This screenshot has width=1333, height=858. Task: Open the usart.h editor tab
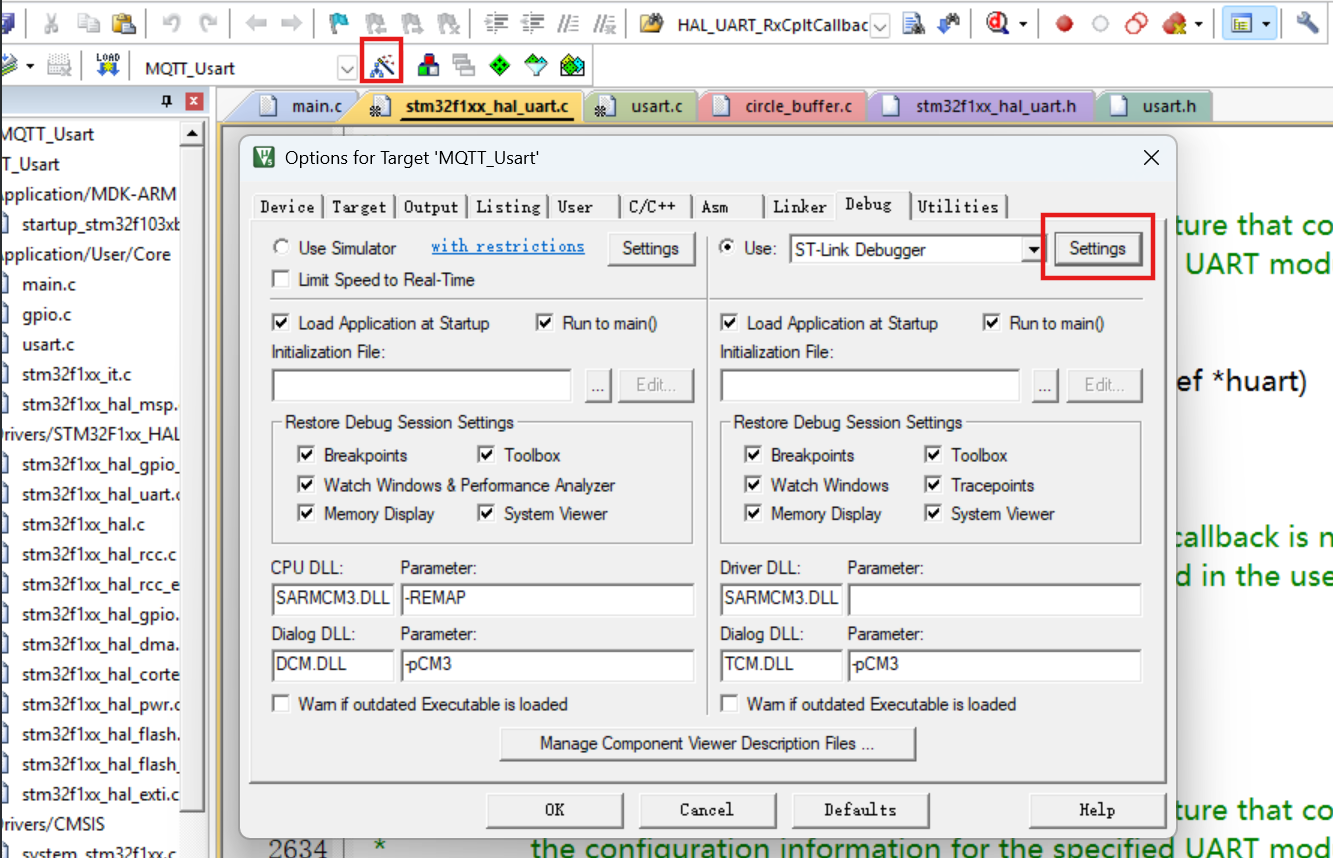1155,105
